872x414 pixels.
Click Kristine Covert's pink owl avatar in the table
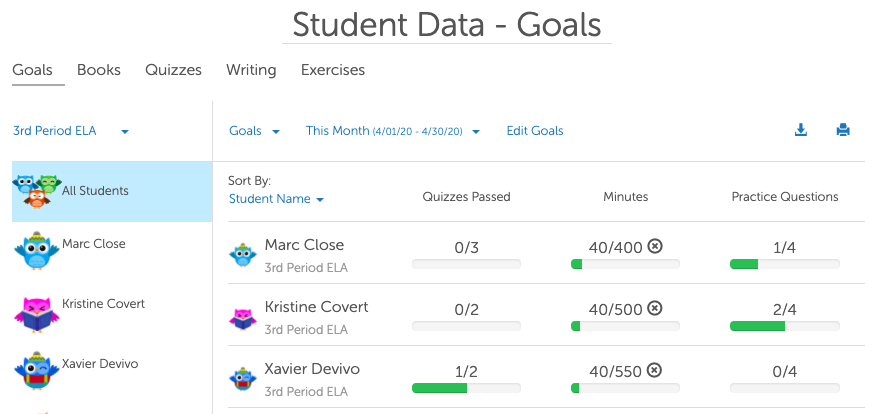click(243, 317)
